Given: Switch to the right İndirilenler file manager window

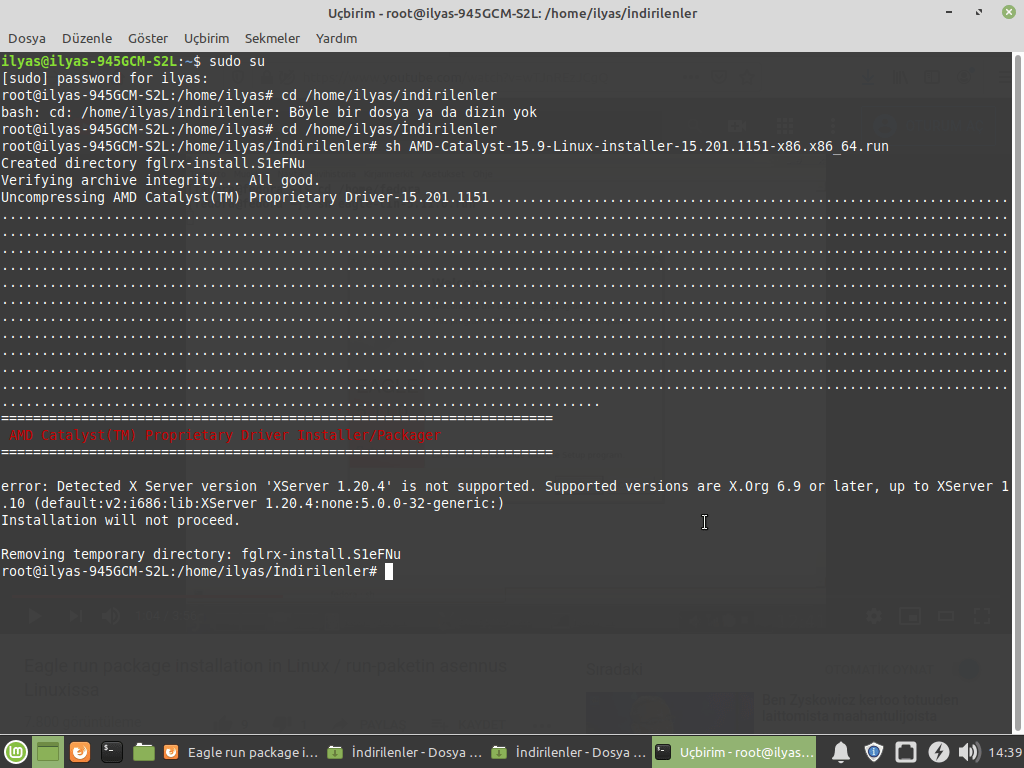Looking at the screenshot, I should tap(569, 752).
